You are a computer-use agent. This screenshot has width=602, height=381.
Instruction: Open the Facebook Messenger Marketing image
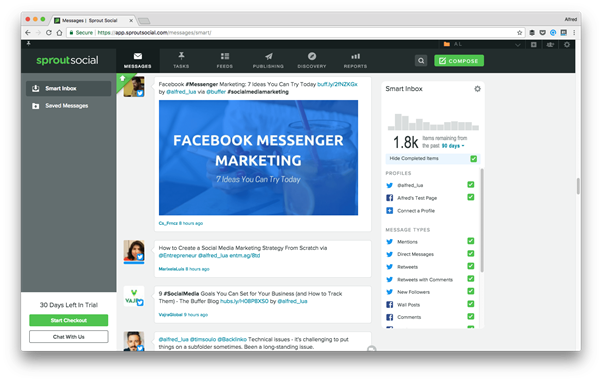point(258,158)
